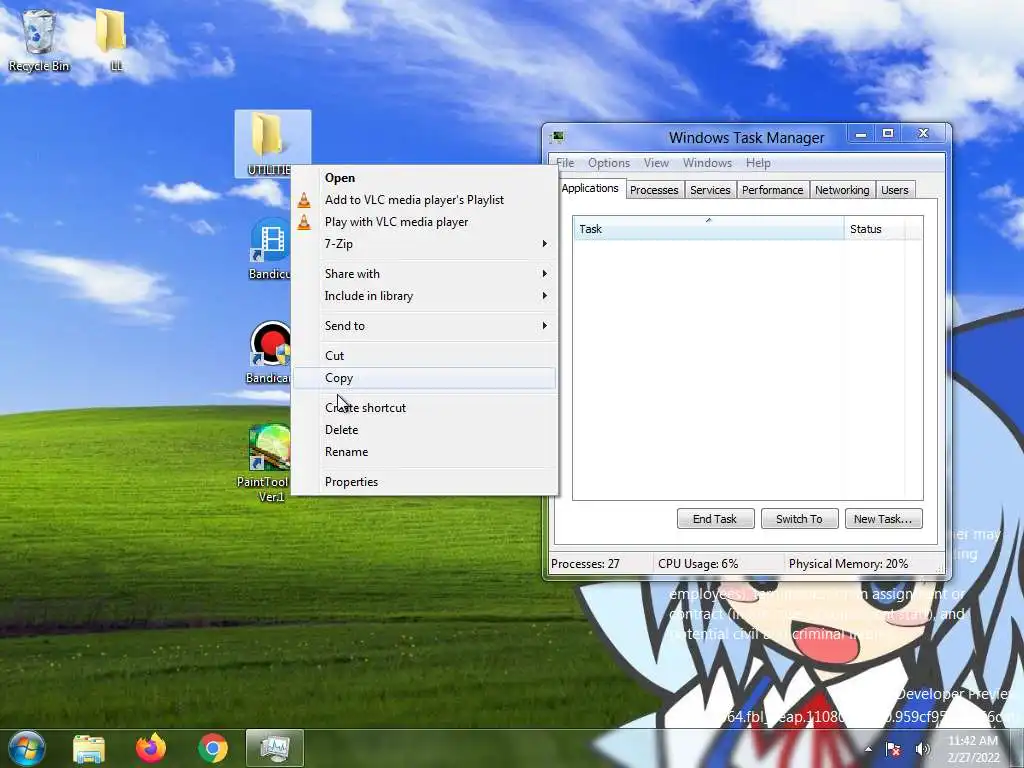Open the volume speaker tray icon

click(x=922, y=749)
